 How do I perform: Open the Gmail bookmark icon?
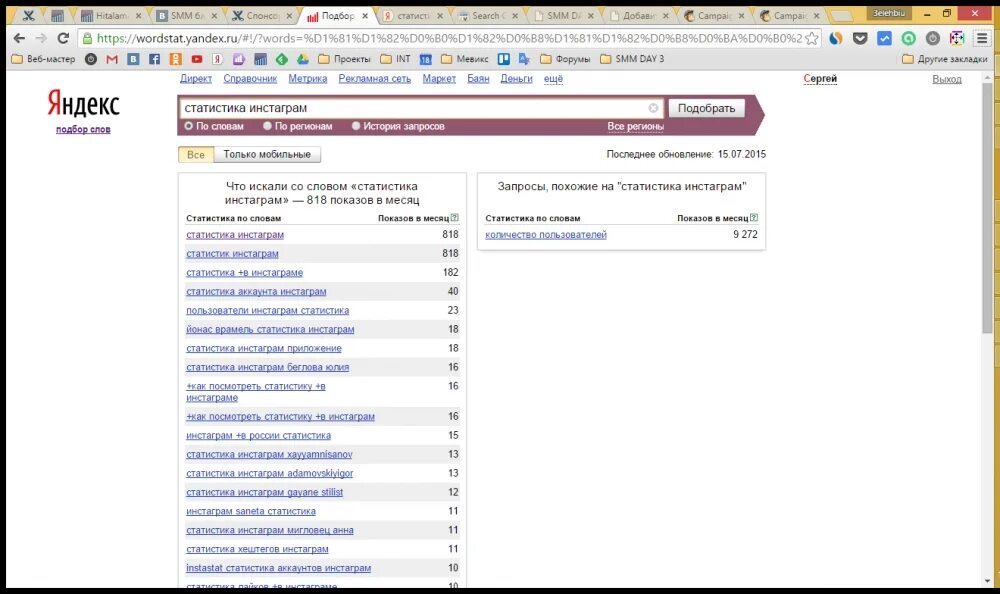112,59
